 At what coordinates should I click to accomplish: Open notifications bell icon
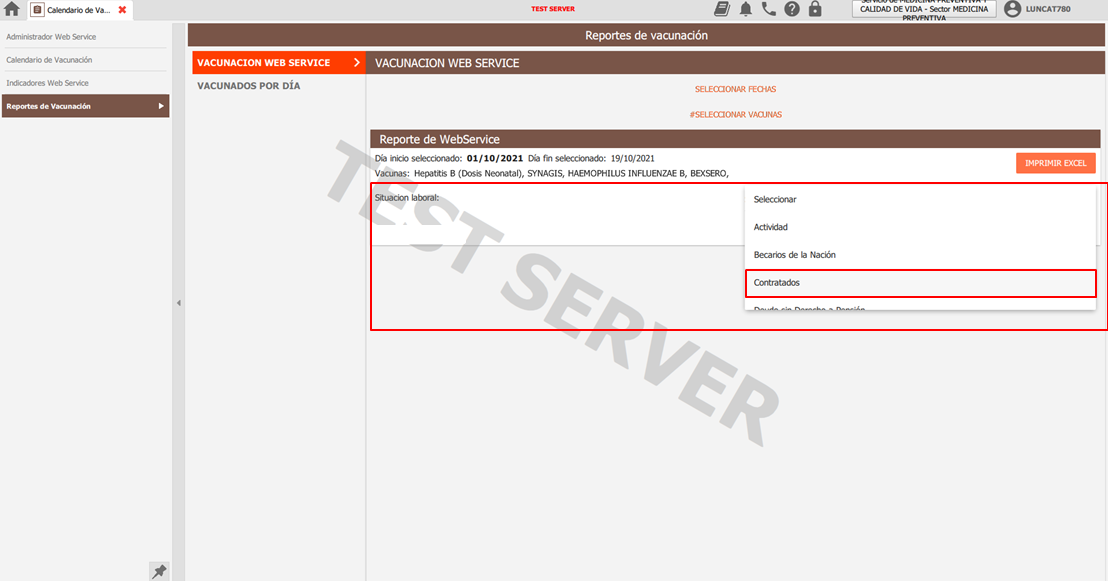[746, 9]
